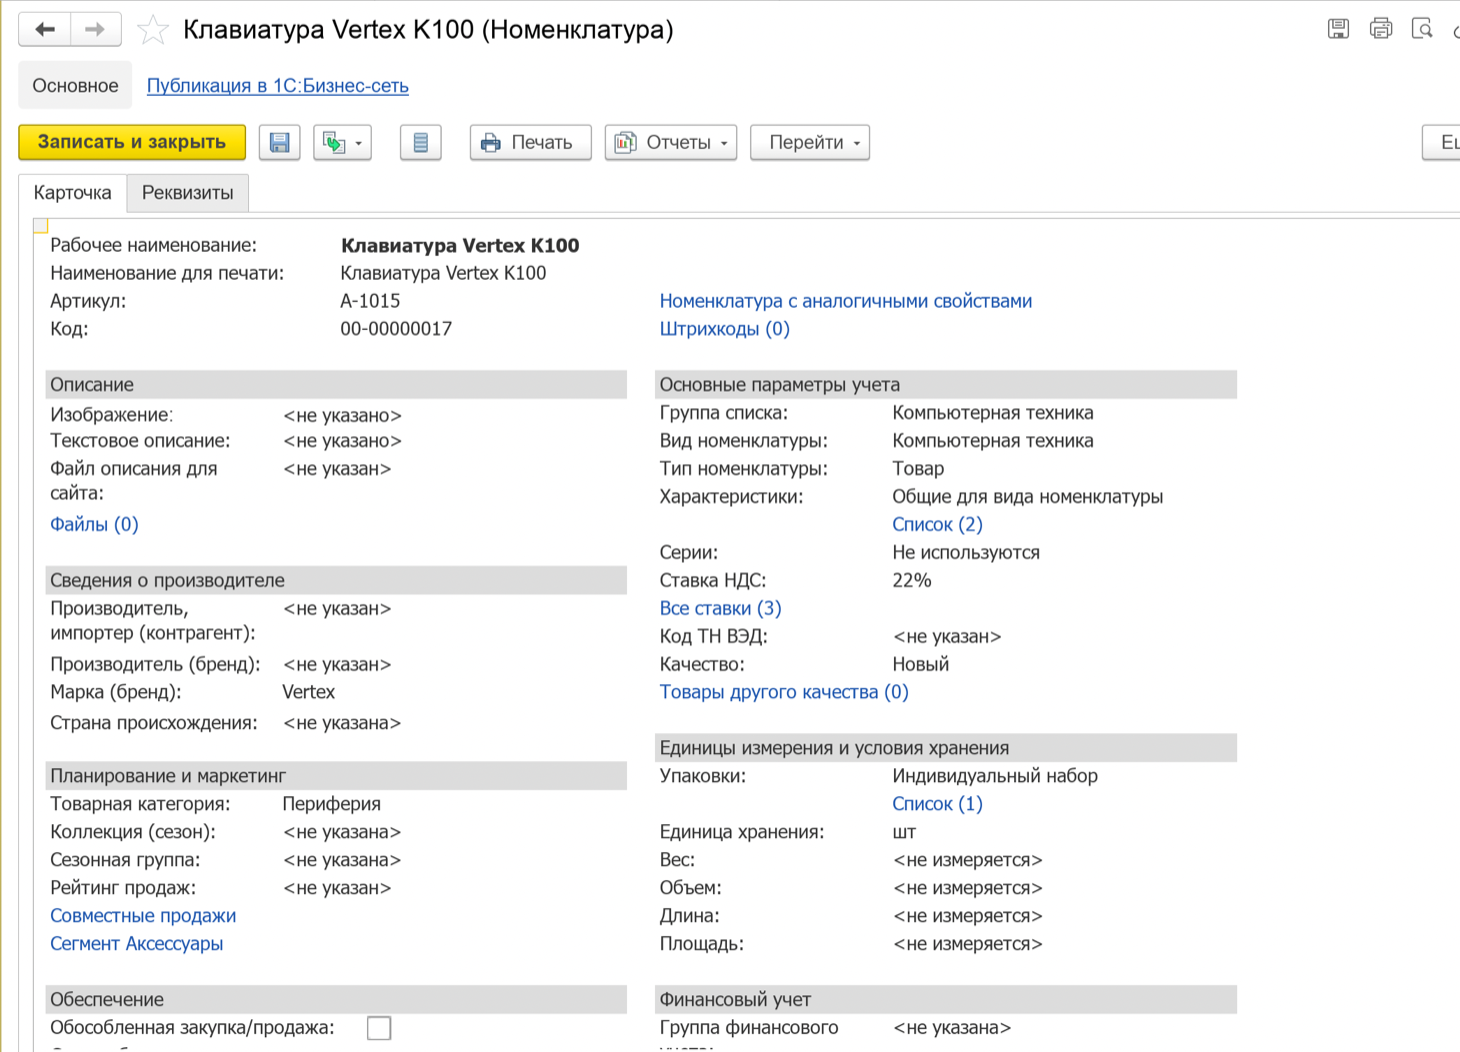Open the Совместные продажи link

tap(143, 916)
